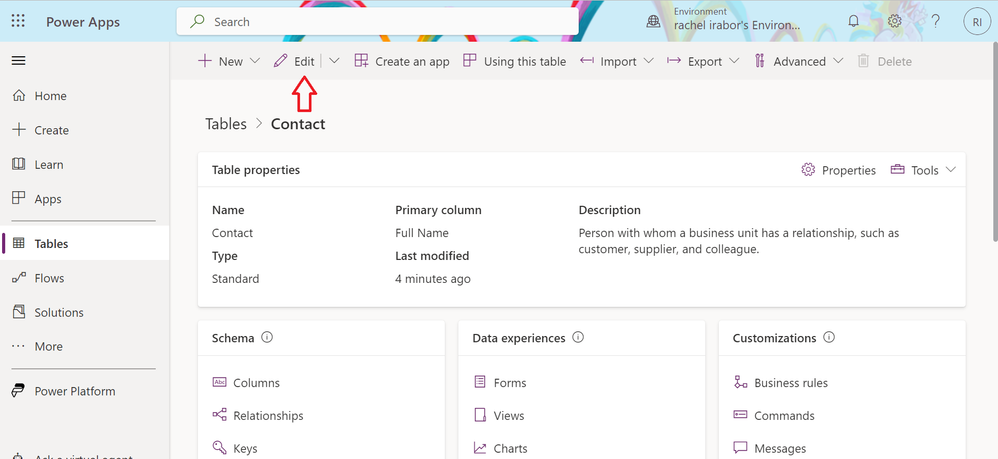Screen dimensions: 998x459
Task: Open the settings gear in header
Action: tap(894, 21)
